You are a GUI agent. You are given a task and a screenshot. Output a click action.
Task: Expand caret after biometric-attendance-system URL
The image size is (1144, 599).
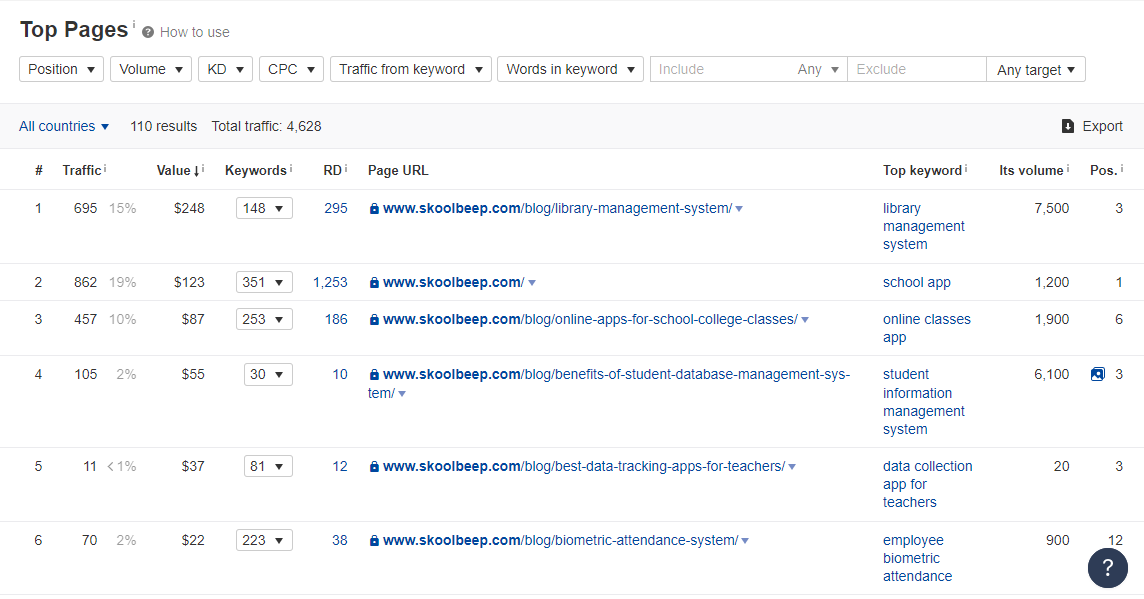tap(745, 541)
